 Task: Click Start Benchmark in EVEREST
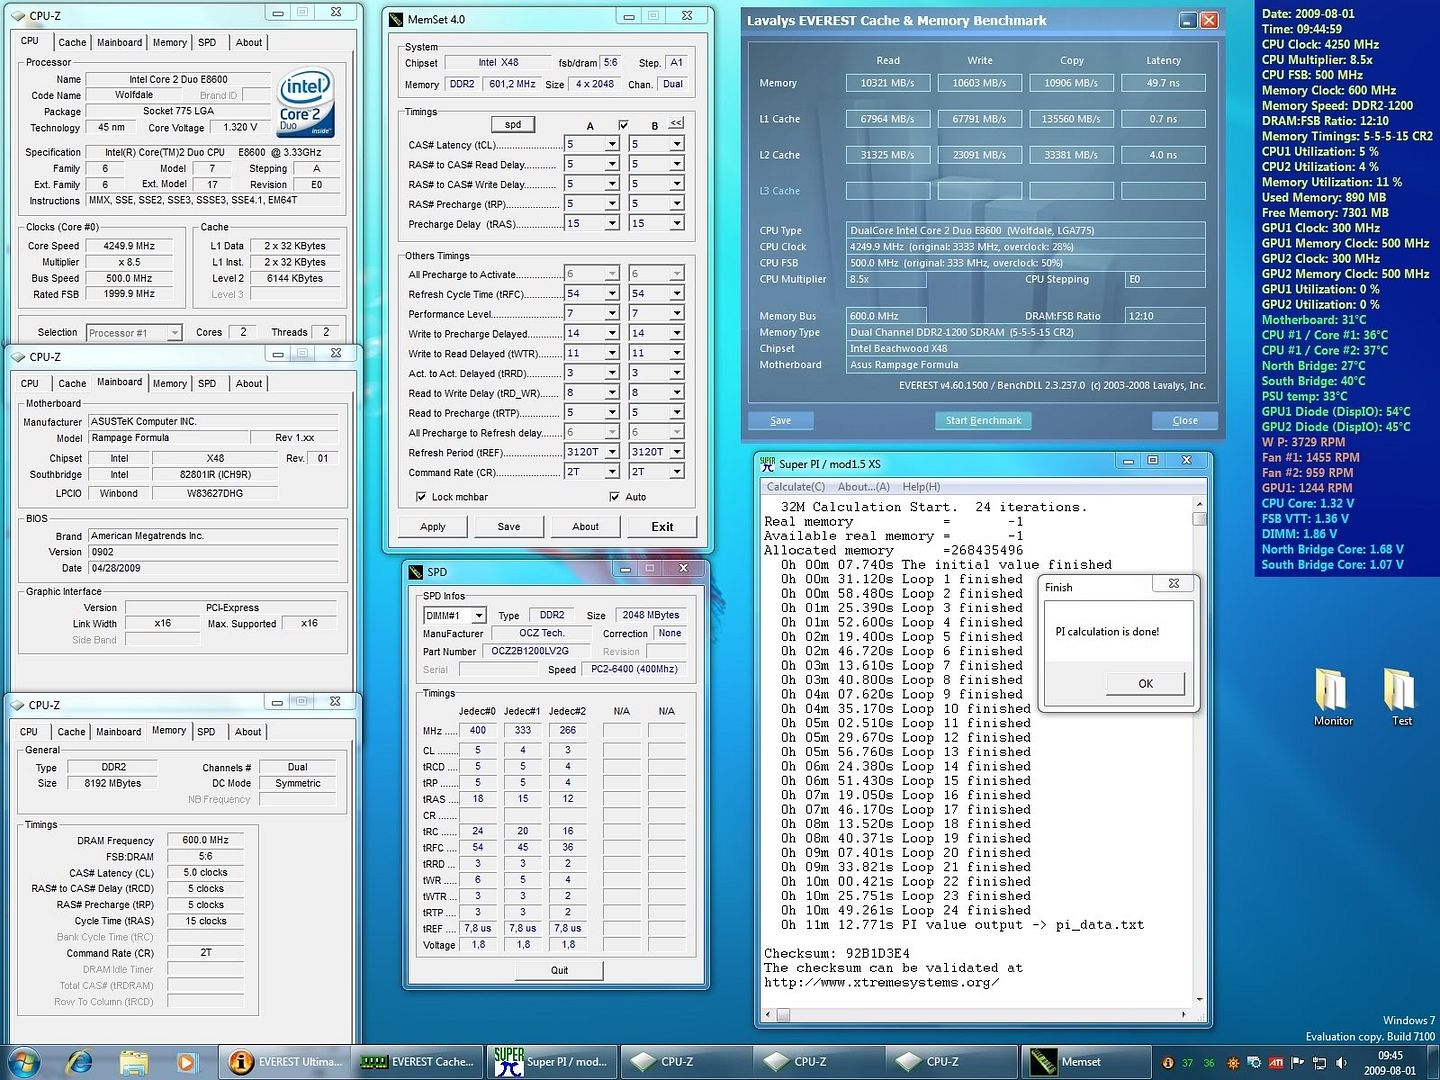[983, 421]
